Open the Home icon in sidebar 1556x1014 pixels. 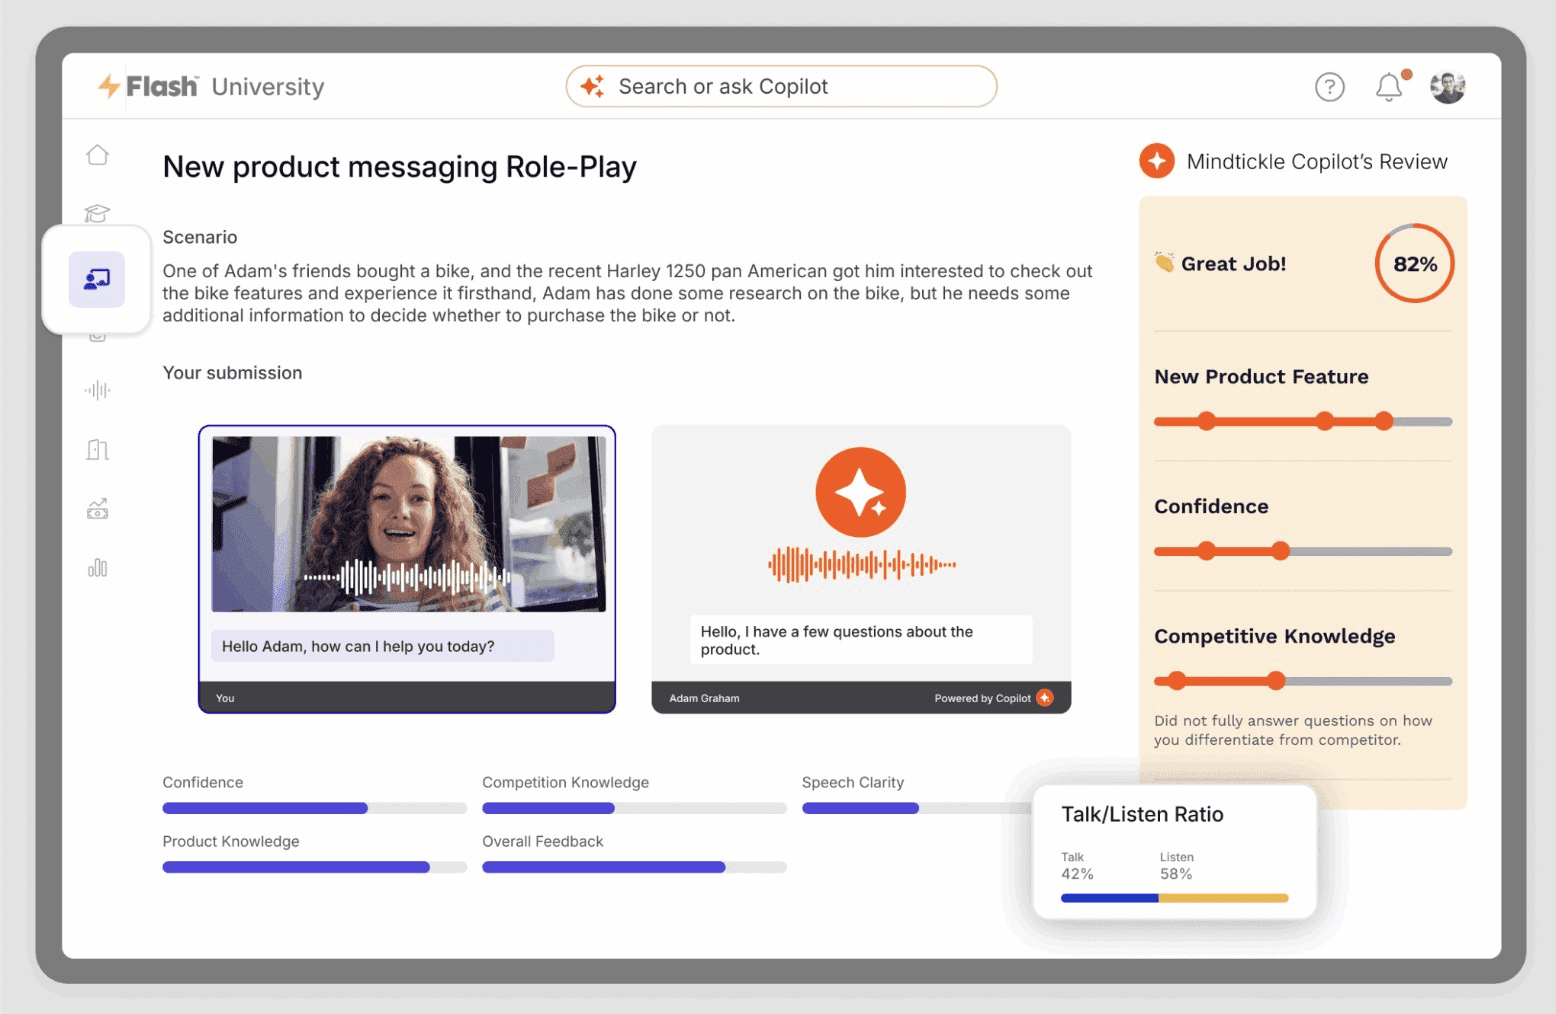97,155
